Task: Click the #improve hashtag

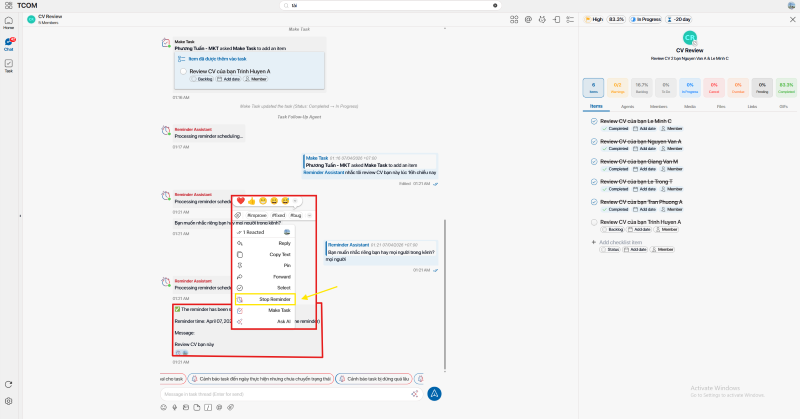Action: point(257,215)
